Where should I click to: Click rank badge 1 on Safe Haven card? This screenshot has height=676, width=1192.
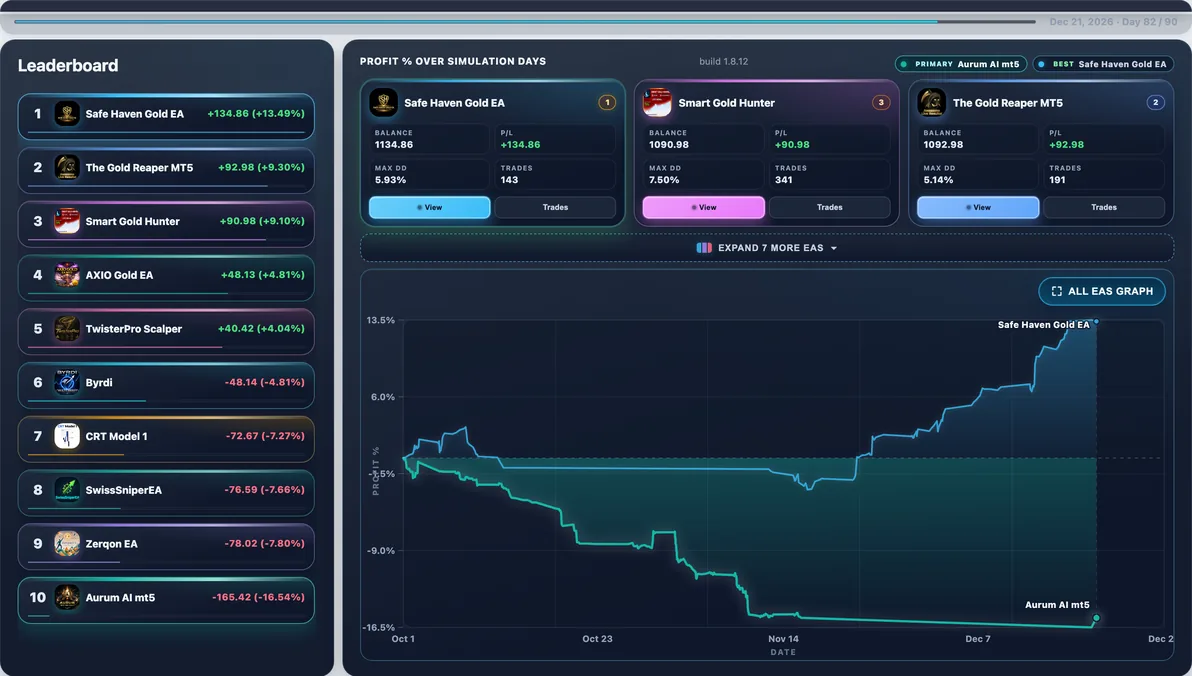click(607, 103)
